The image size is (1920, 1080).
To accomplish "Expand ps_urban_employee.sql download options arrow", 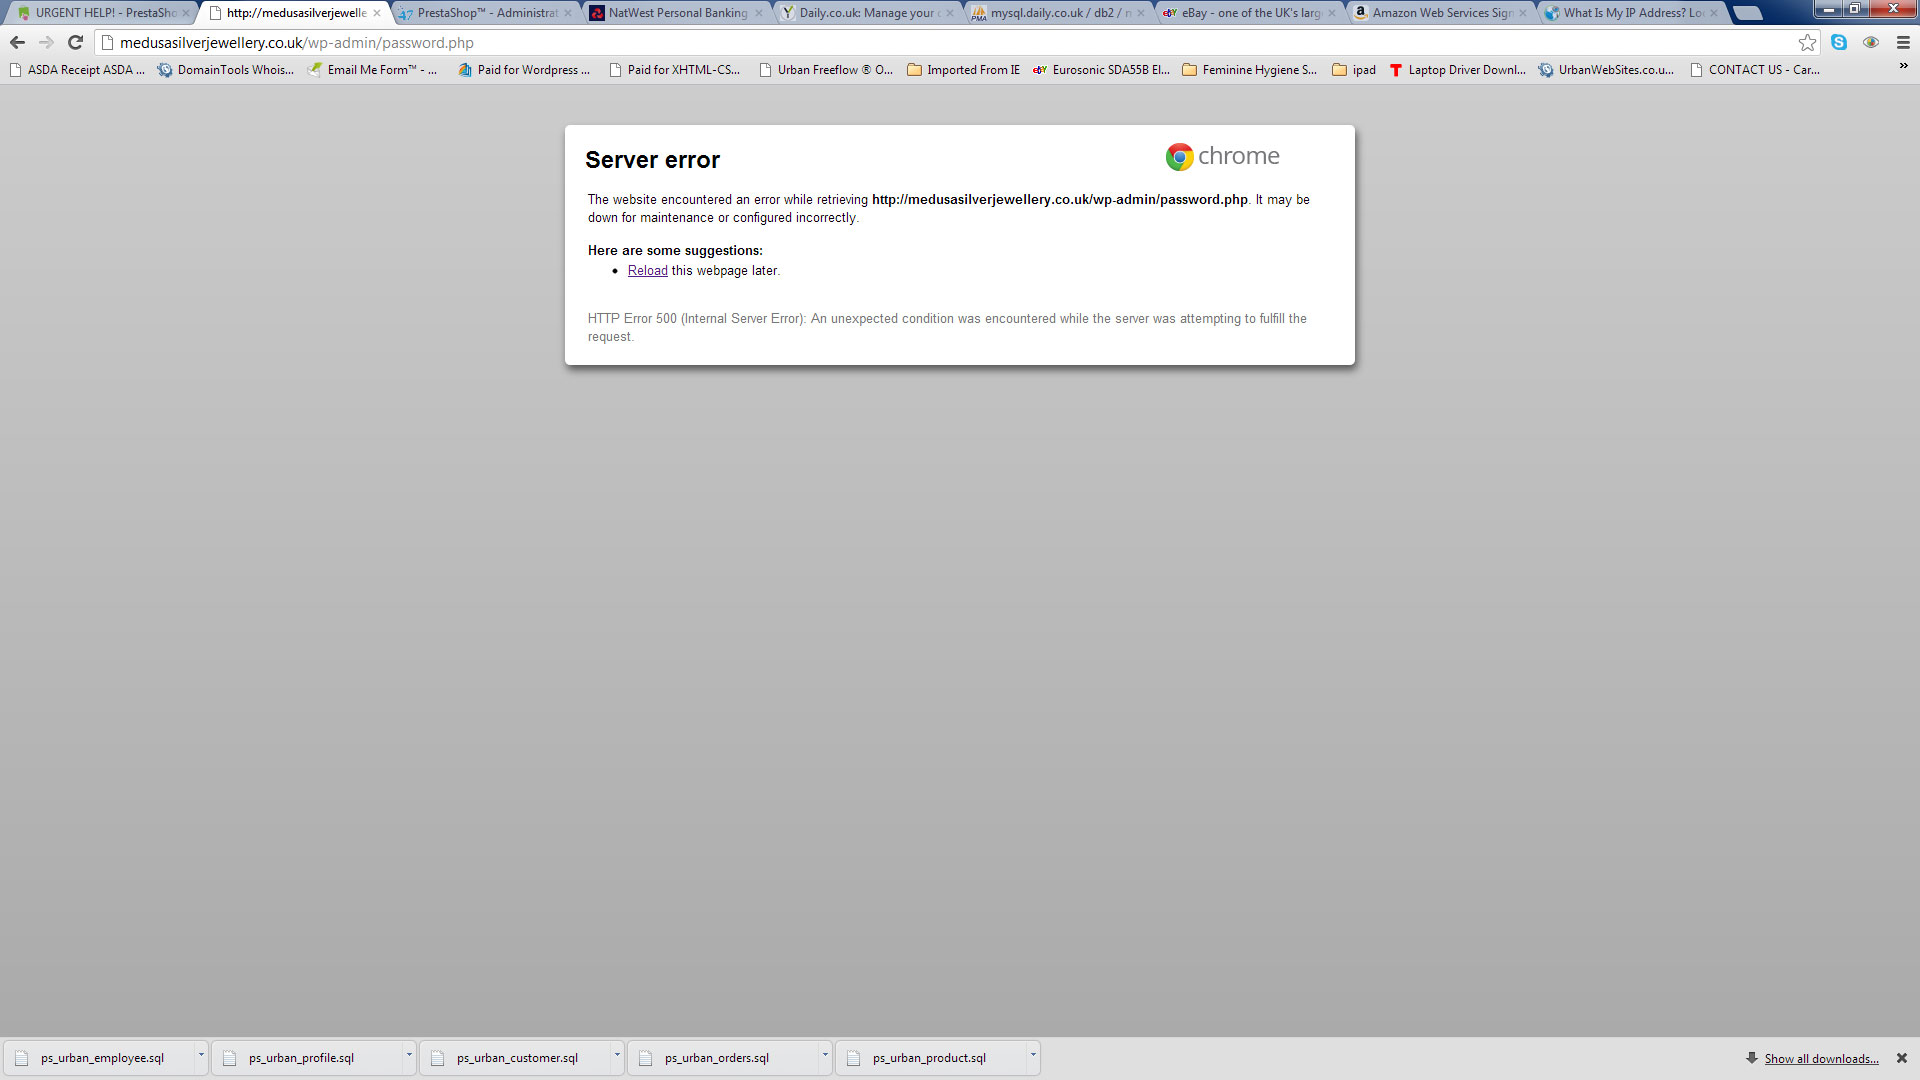I will coord(200,1055).
